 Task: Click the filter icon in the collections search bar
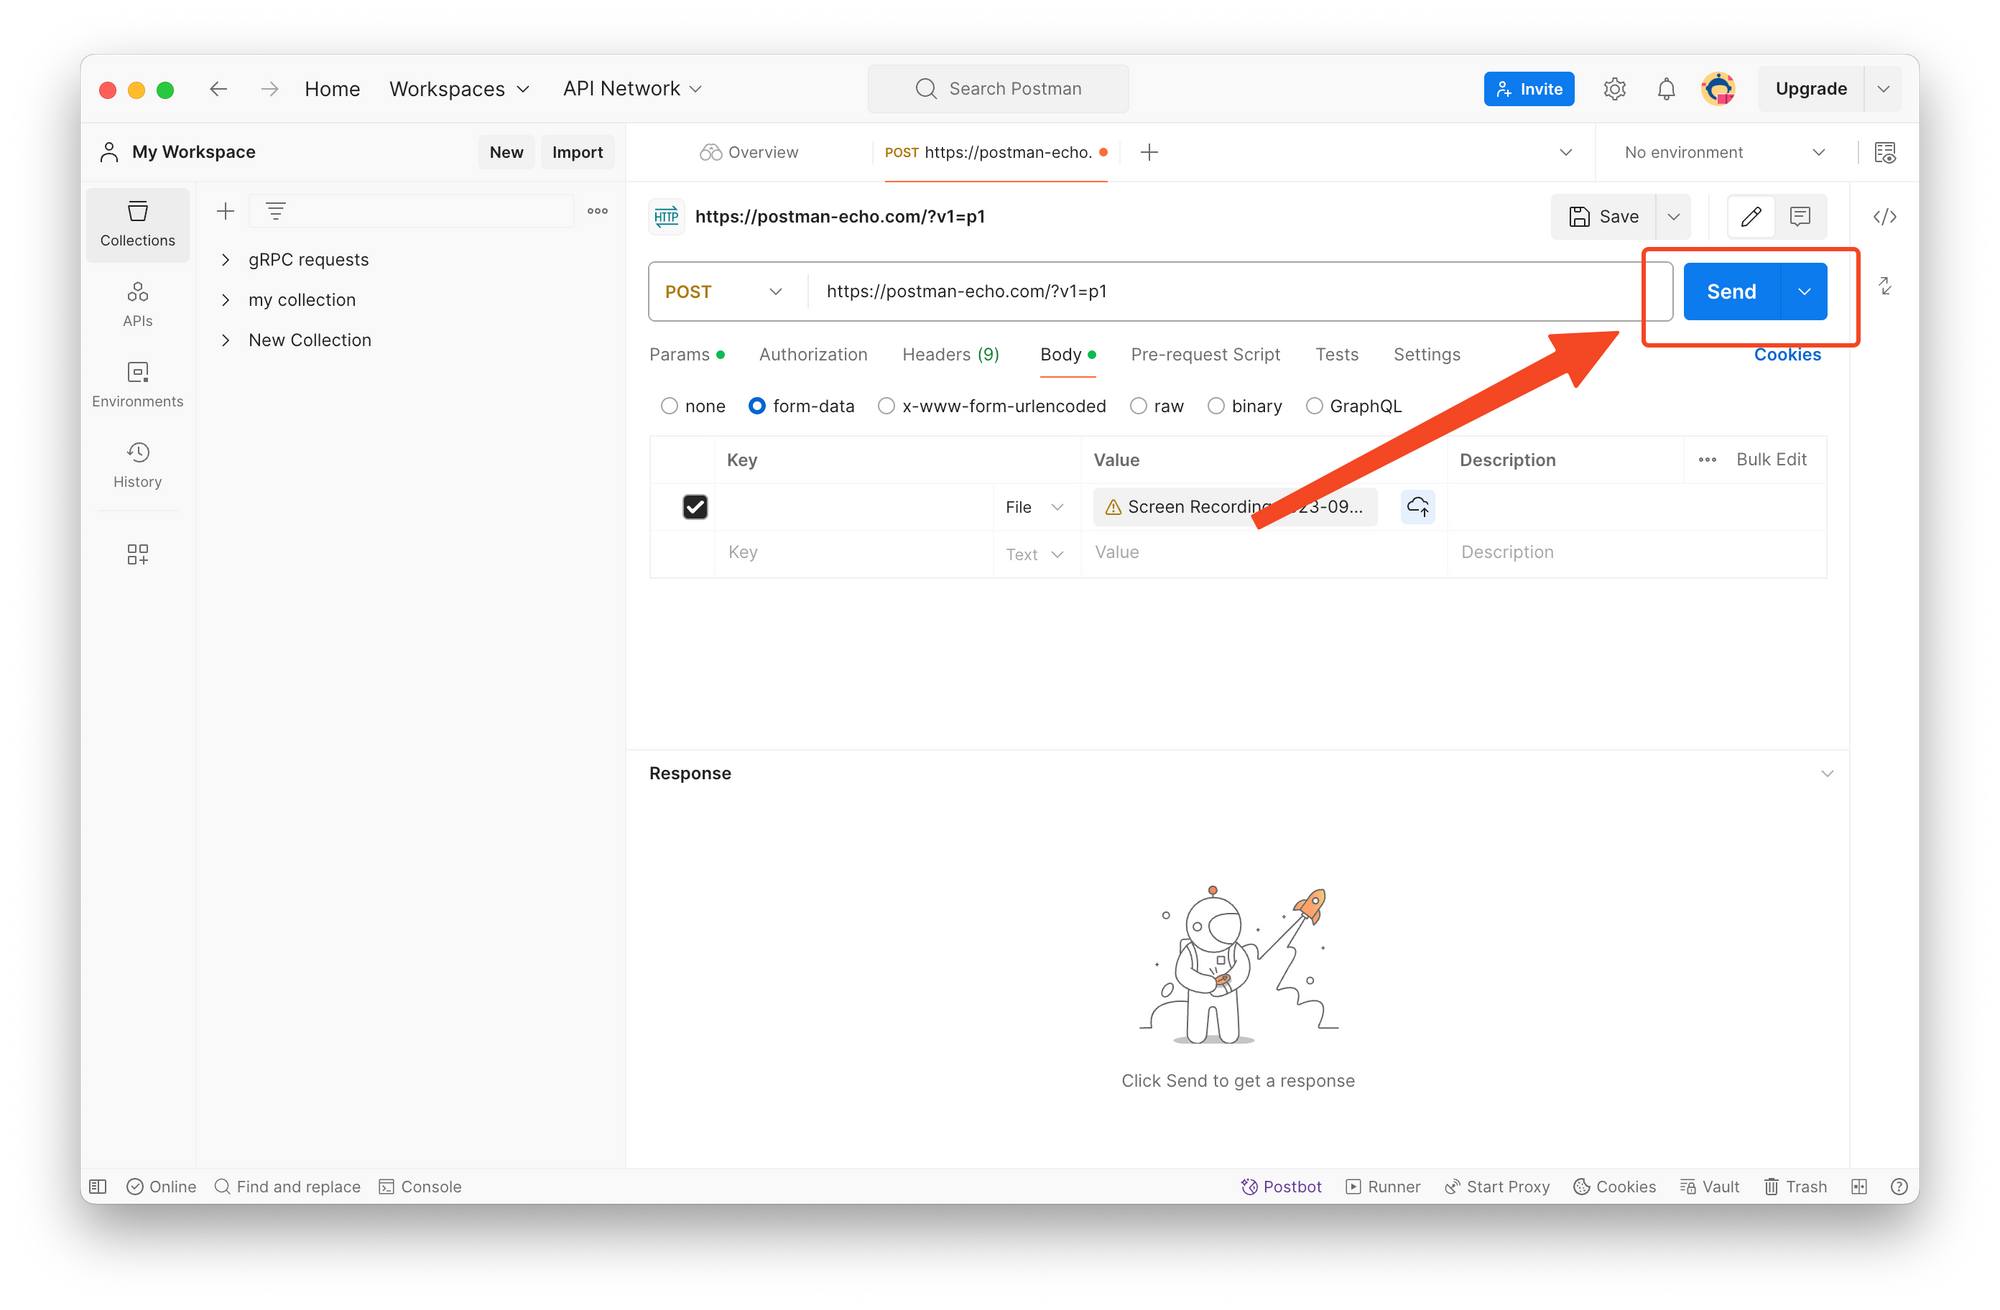coord(276,211)
